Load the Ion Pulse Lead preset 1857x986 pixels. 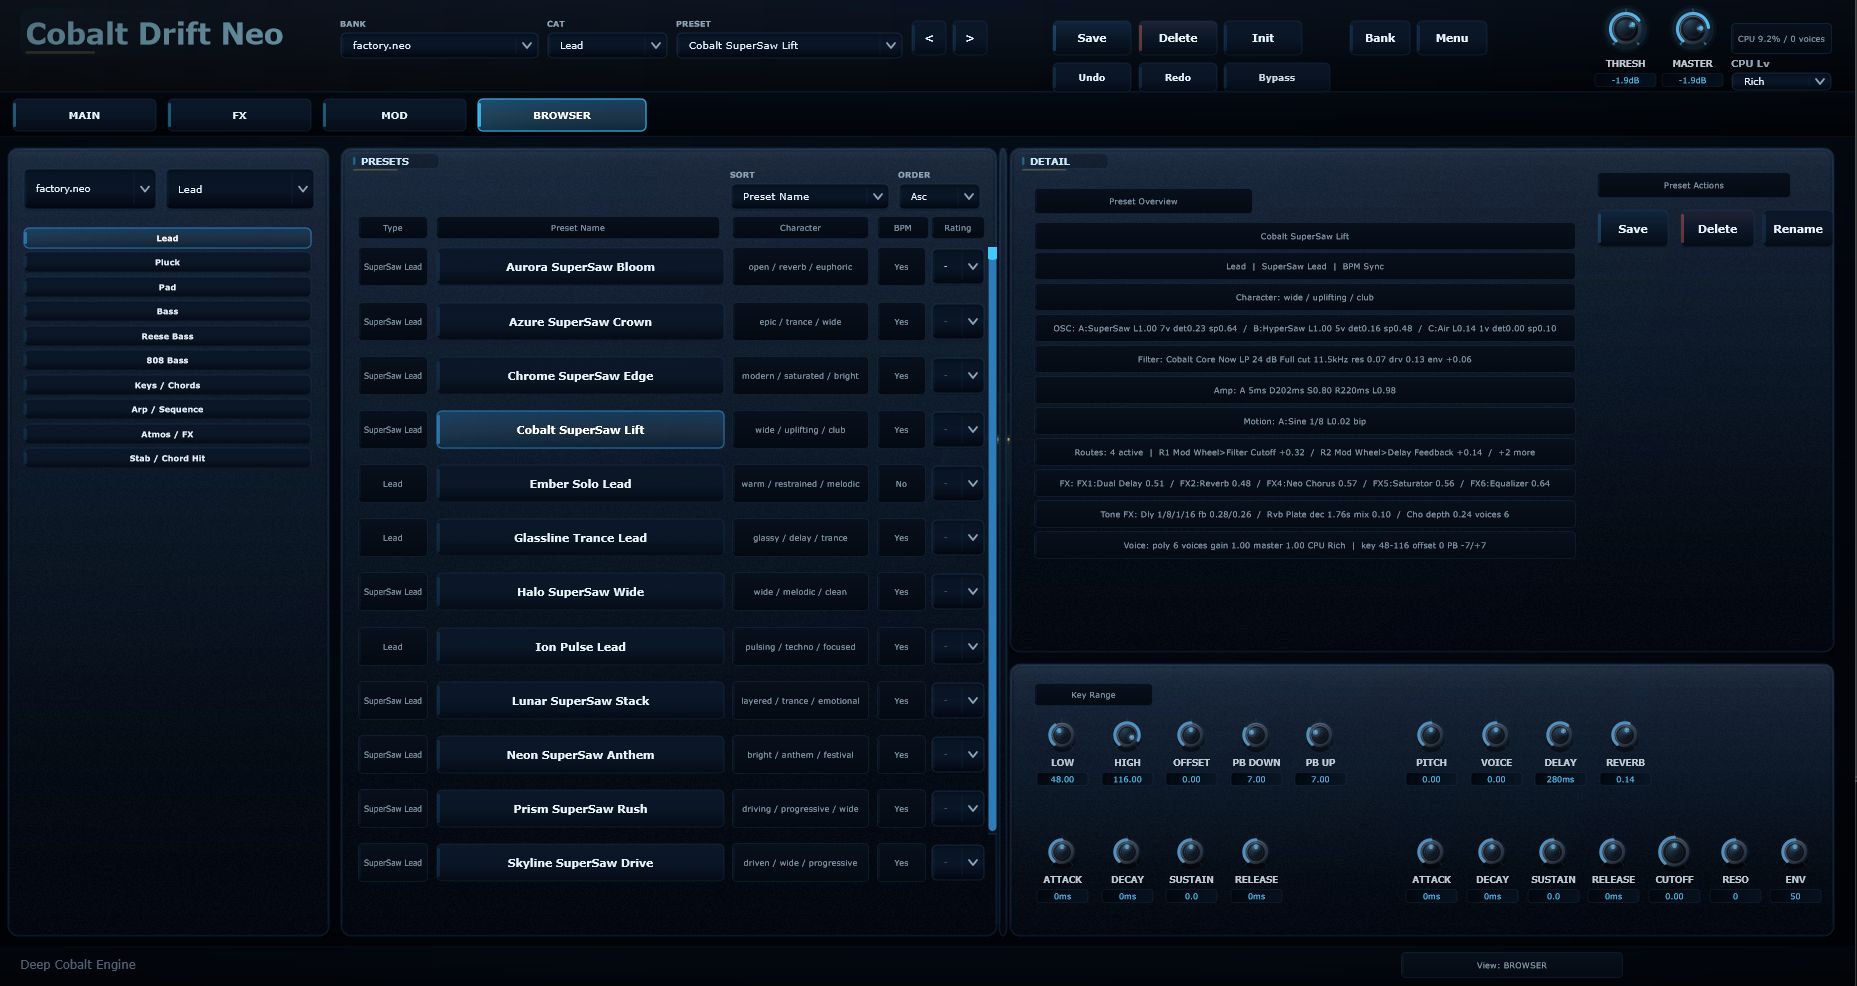coord(580,647)
